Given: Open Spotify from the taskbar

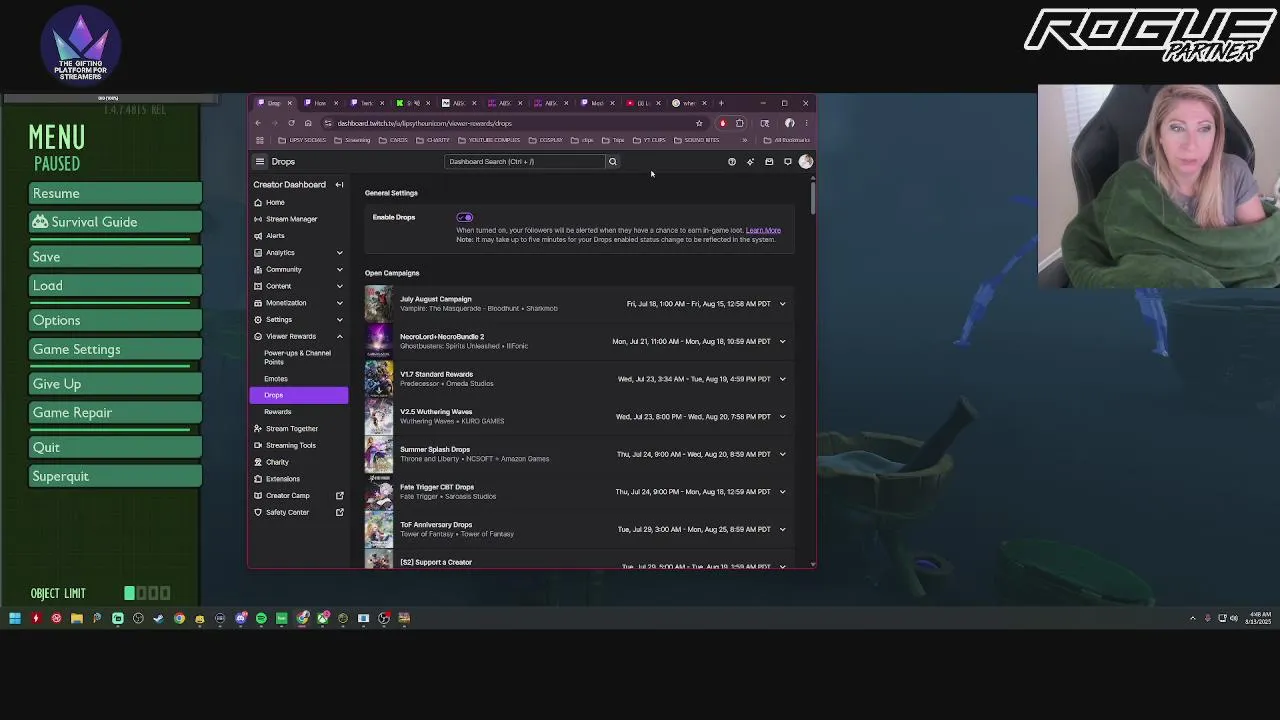Looking at the screenshot, I should coord(261,619).
